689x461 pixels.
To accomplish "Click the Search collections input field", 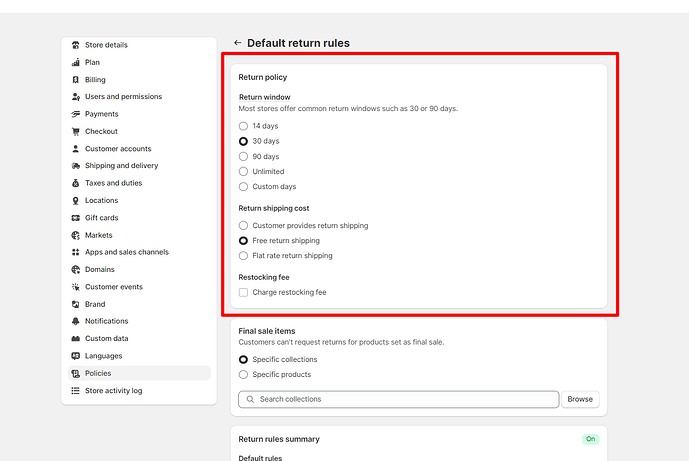I will pos(400,399).
